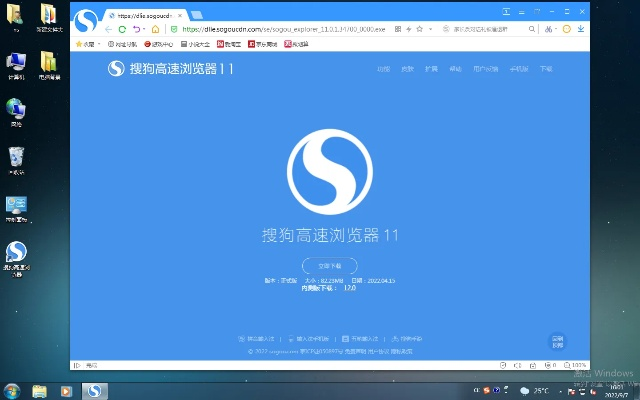Expand the undo closed tab dropdown arrow

coord(146,30)
